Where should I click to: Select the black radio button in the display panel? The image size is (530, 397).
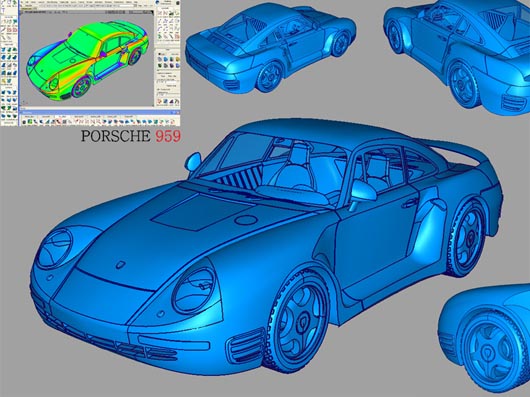(x=159, y=54)
